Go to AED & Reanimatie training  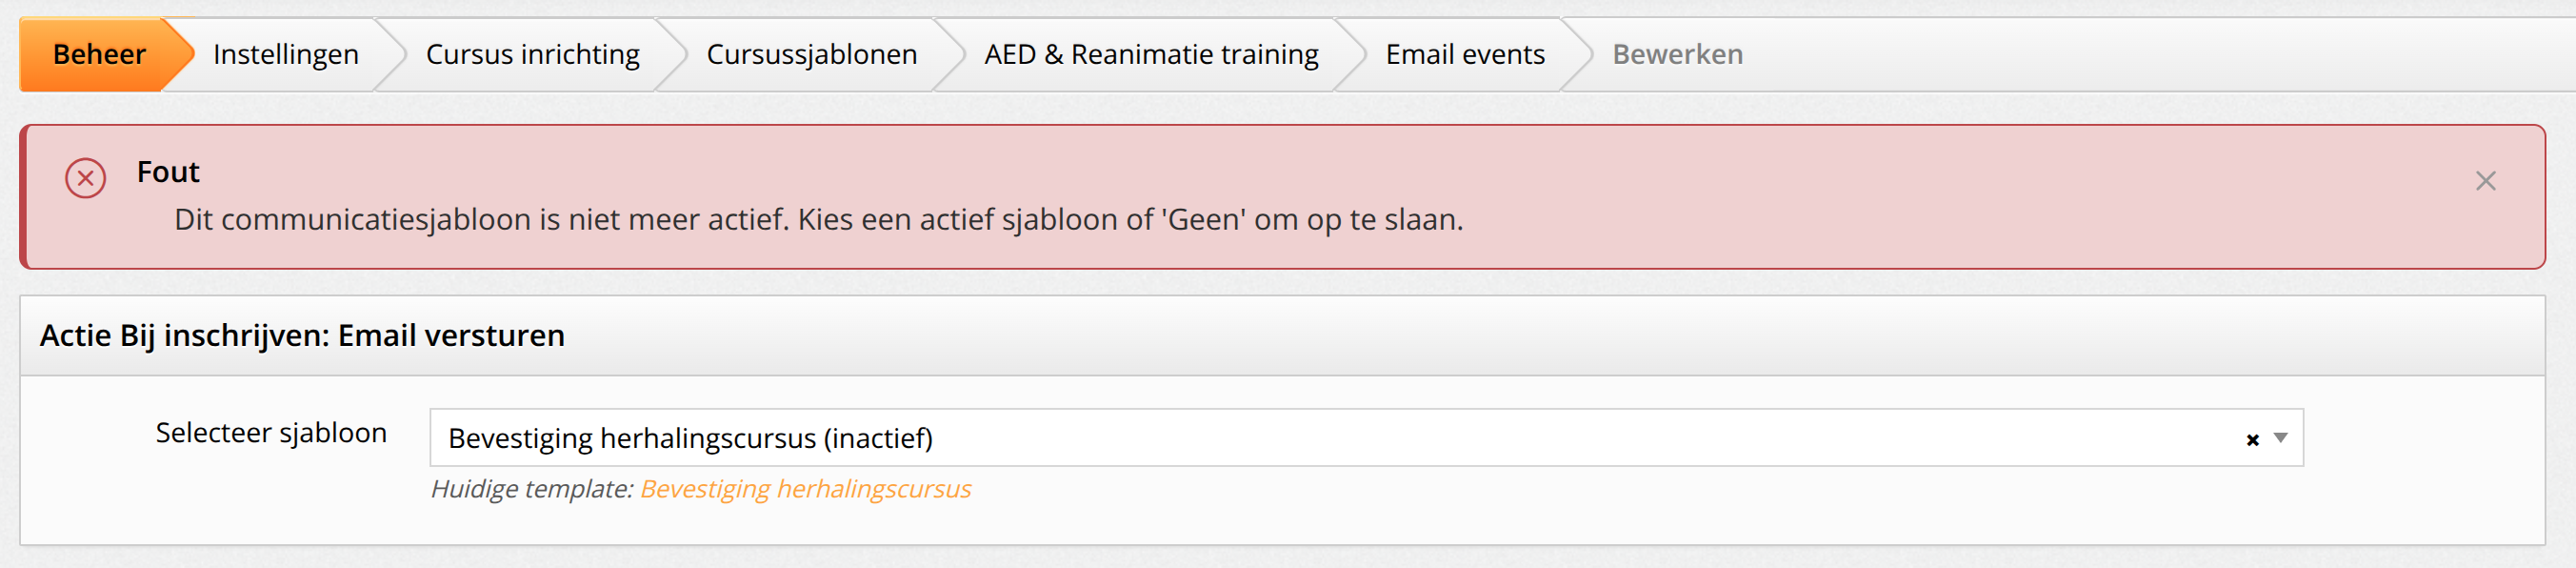coord(1151,54)
